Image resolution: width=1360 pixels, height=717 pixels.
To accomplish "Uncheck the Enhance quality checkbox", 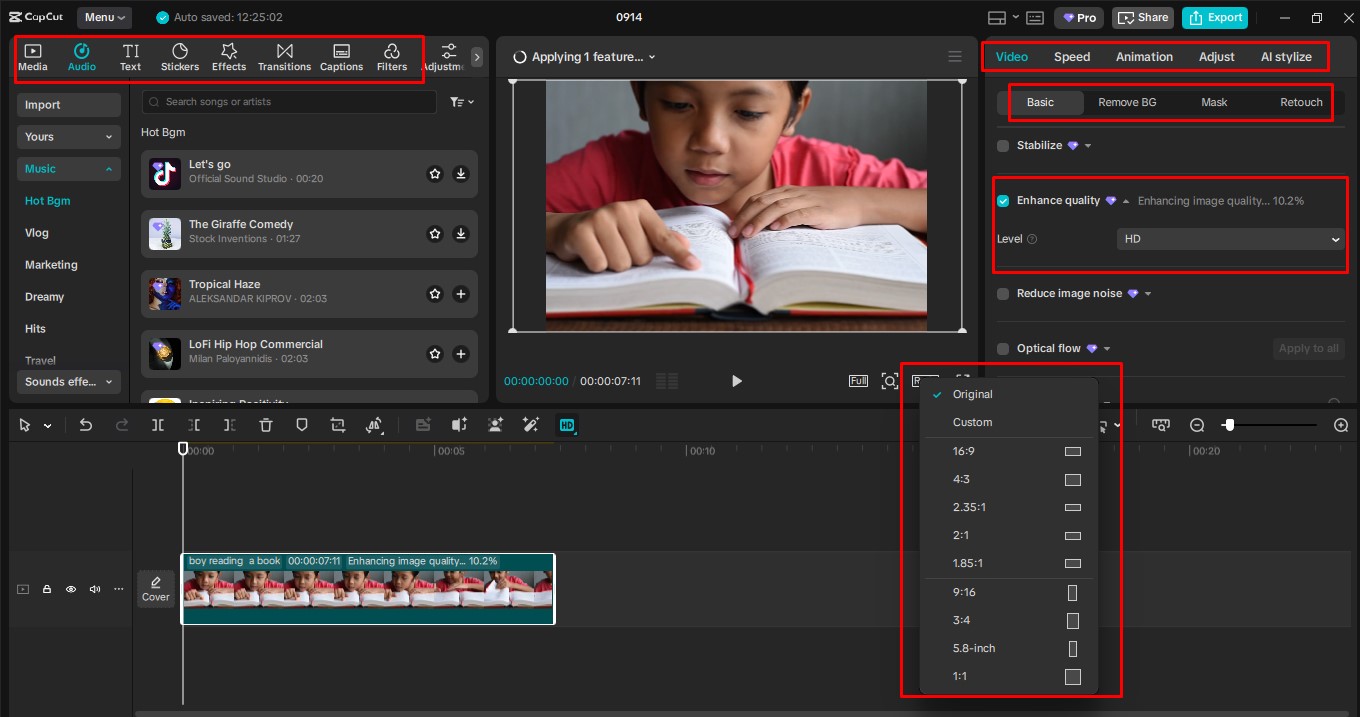I will coord(1003,201).
